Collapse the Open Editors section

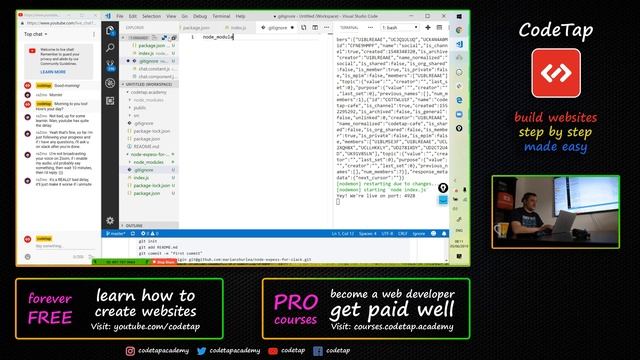(x=123, y=38)
